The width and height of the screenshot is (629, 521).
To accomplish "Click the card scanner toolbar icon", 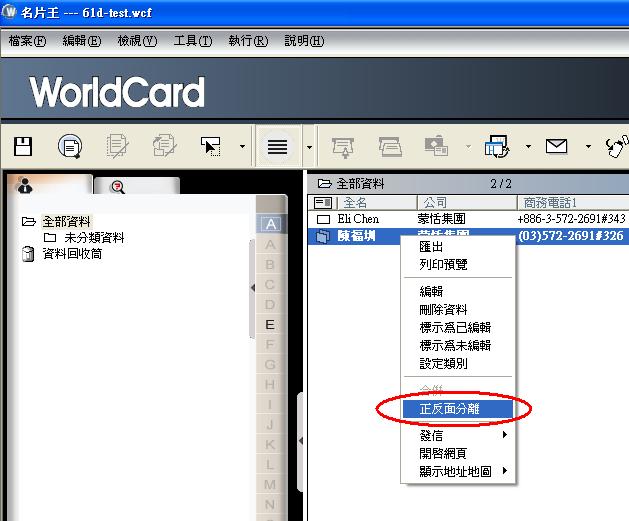I will point(390,147).
